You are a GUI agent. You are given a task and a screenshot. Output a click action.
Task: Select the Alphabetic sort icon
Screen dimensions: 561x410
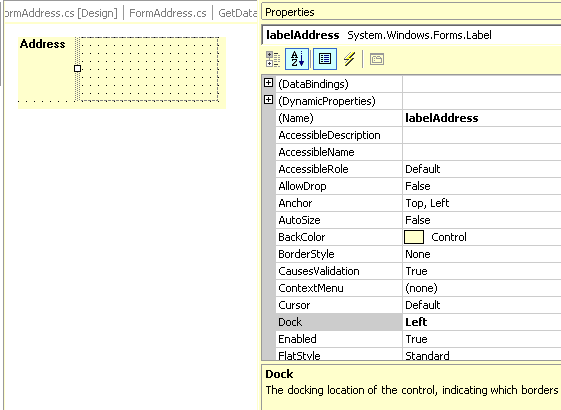(297, 59)
